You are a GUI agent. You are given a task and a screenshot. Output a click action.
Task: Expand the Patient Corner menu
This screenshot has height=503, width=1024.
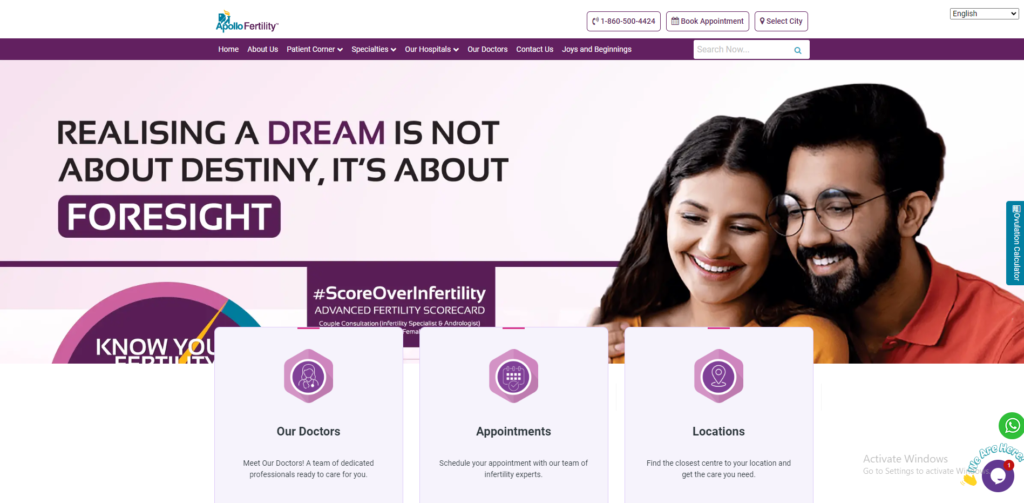pos(315,50)
